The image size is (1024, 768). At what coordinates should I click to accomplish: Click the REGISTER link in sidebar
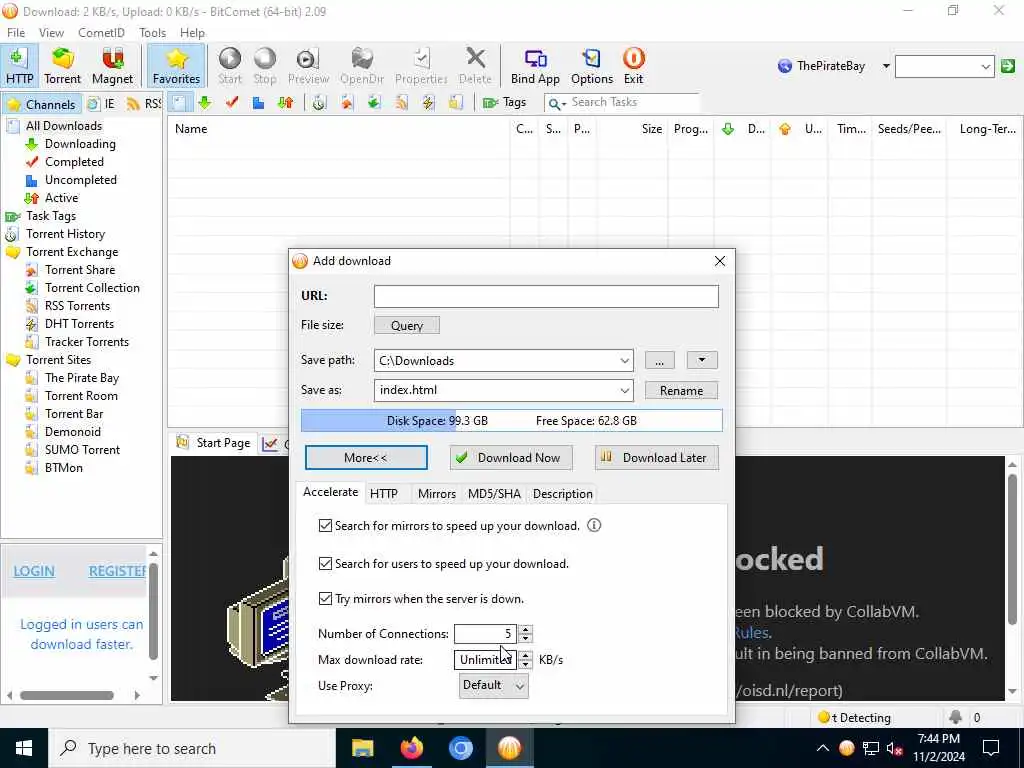(118, 571)
